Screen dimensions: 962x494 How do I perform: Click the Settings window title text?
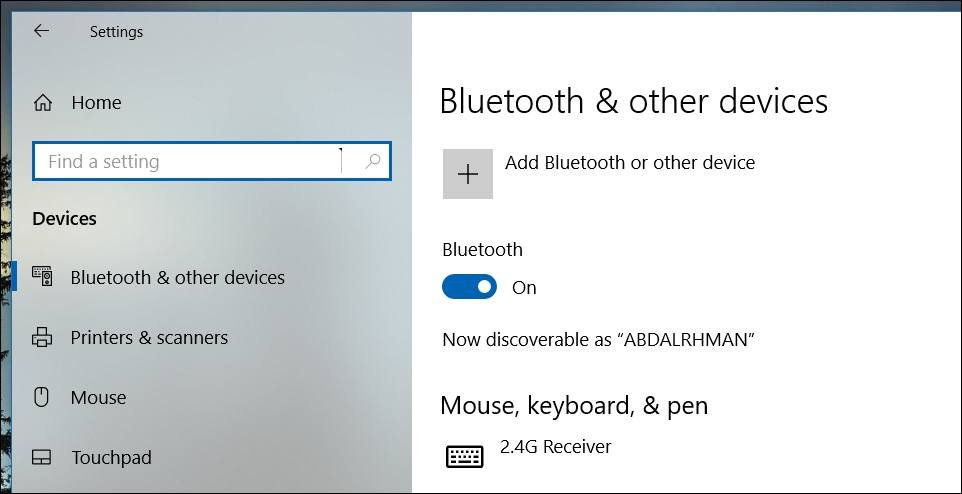click(116, 32)
